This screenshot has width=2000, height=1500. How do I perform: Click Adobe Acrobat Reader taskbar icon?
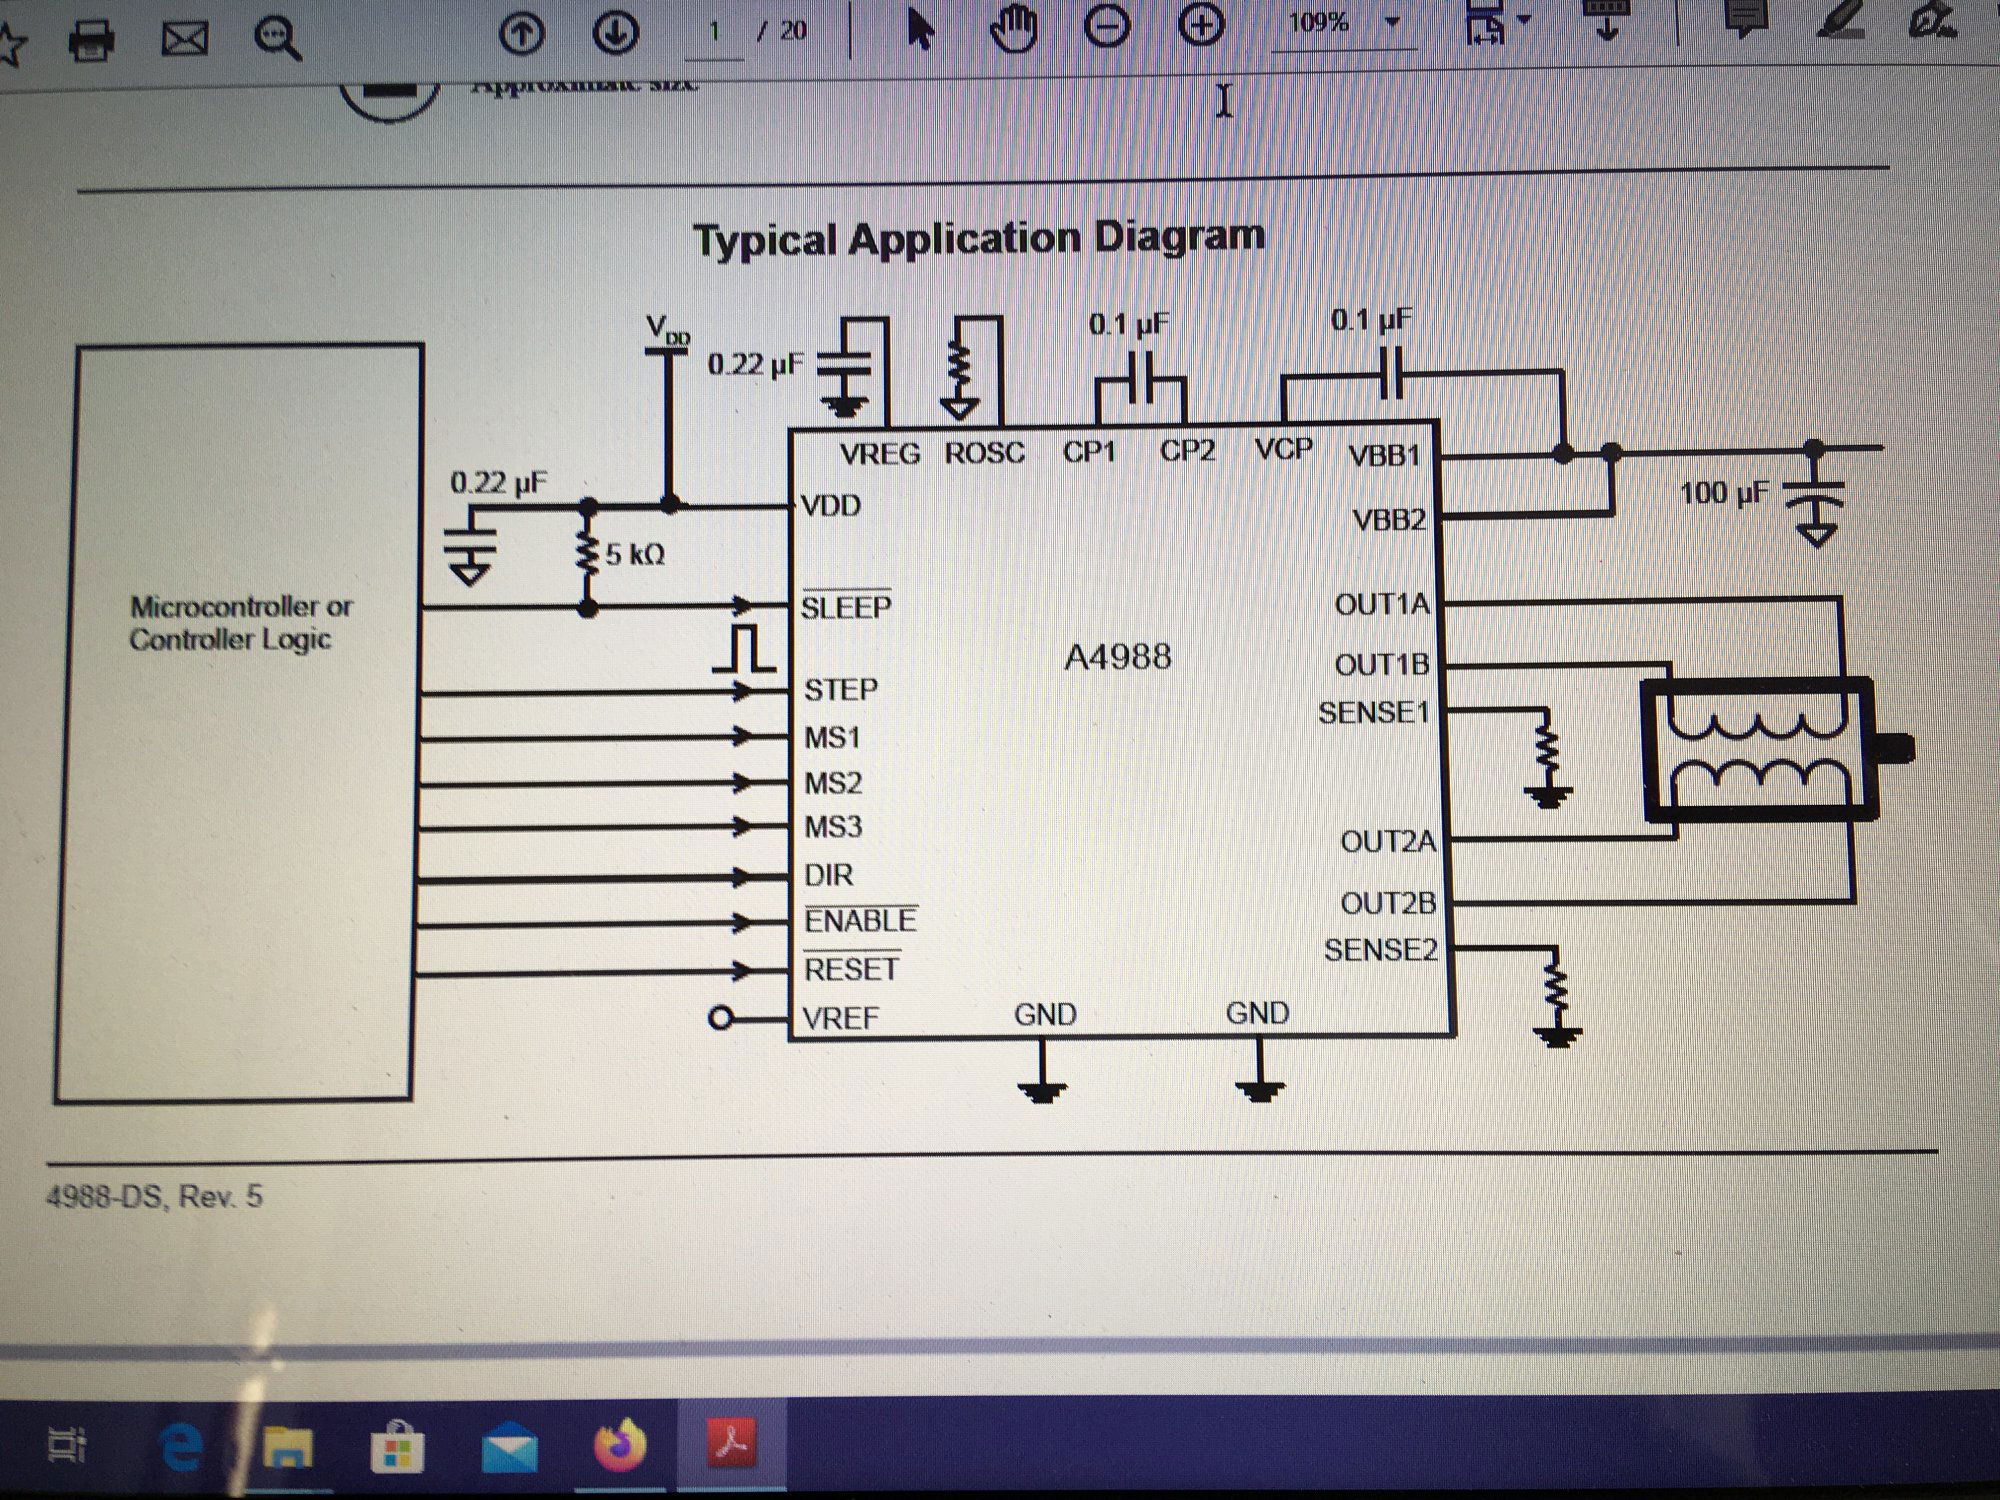pos(731,1444)
